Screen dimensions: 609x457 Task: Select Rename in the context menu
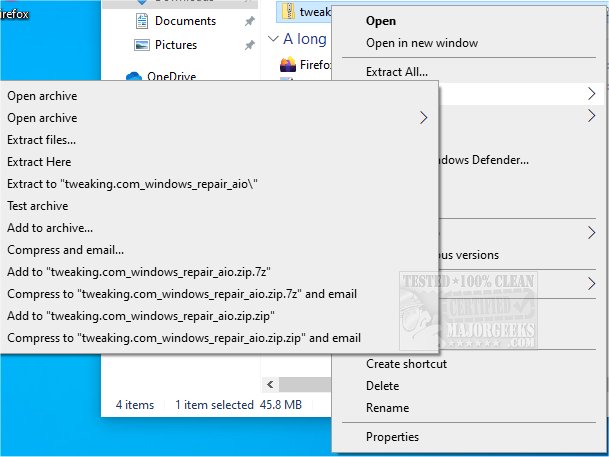tap(388, 408)
